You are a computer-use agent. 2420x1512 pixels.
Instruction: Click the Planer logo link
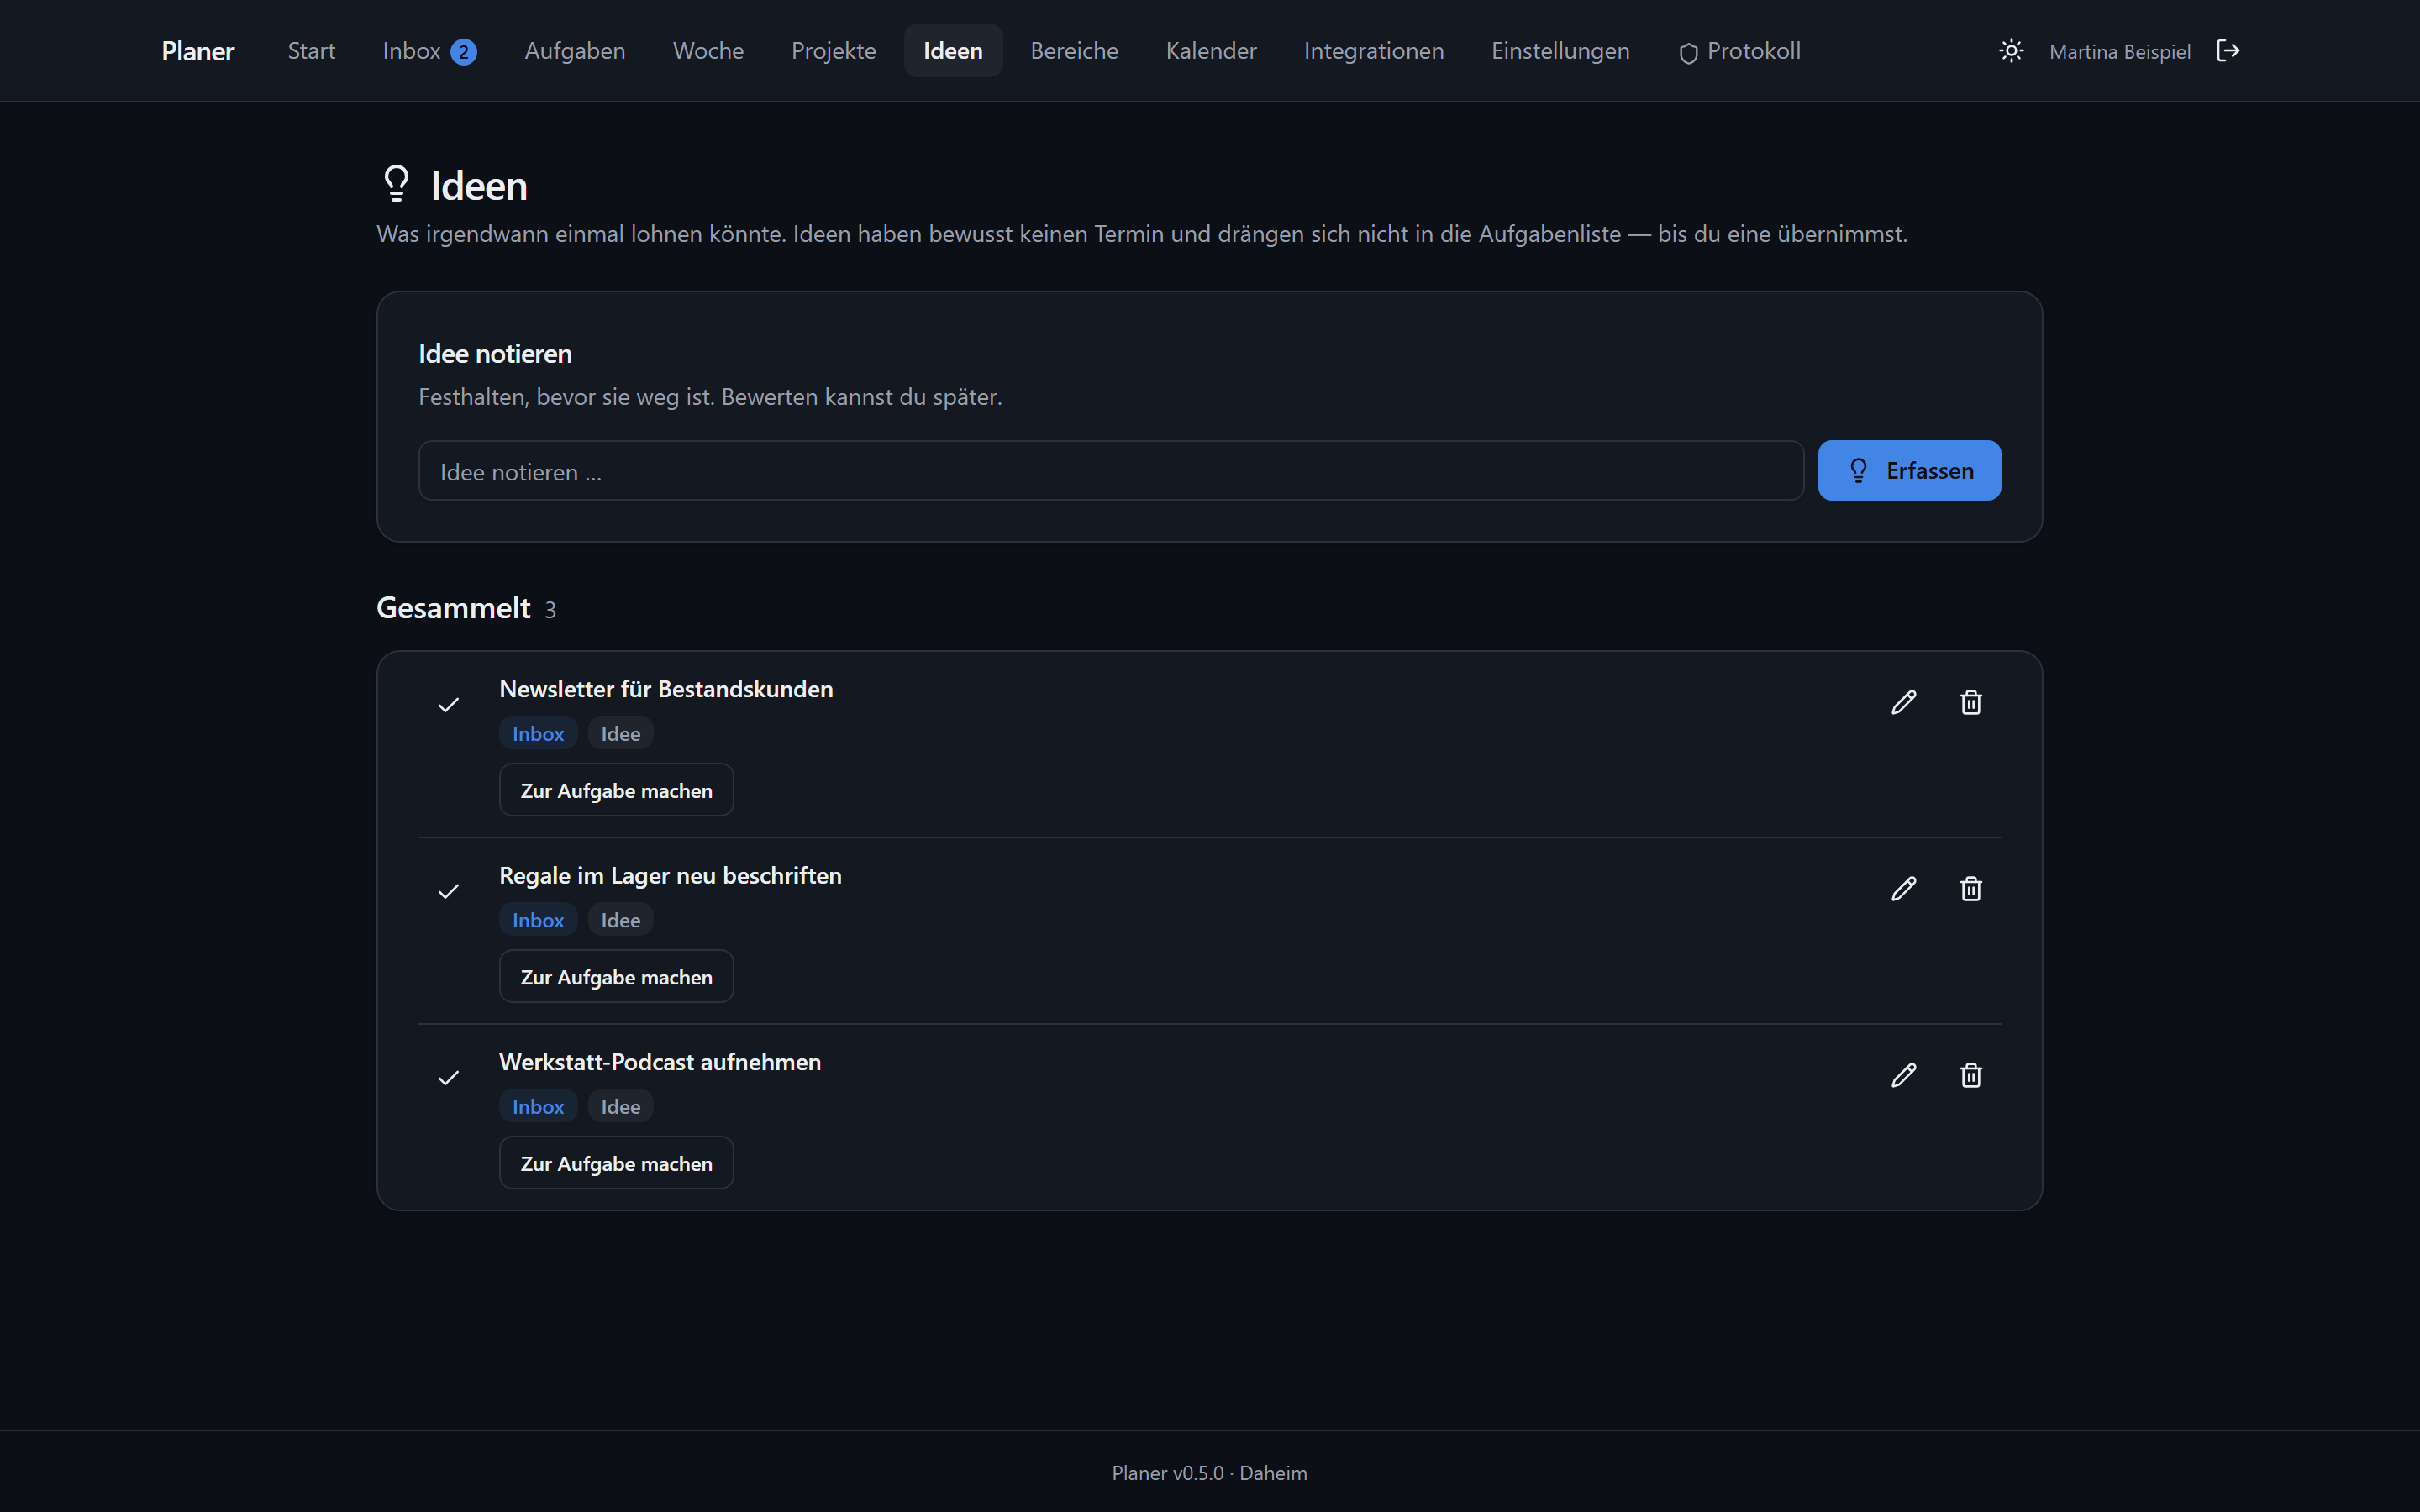click(x=198, y=51)
